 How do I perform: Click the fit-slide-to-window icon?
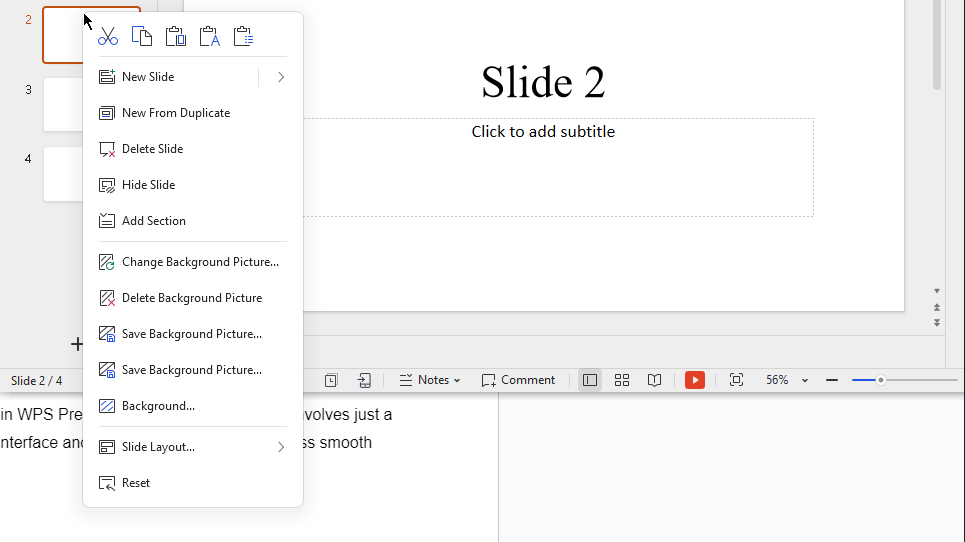[737, 380]
